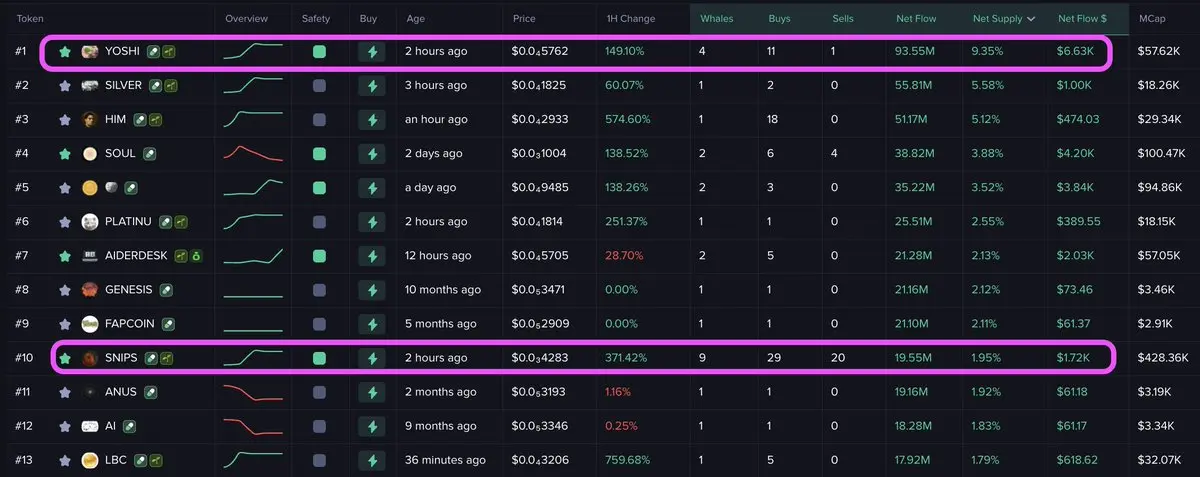Screen dimensions: 1200x477
Task: Open the FAPCOIN token name link
Action: click(130, 324)
